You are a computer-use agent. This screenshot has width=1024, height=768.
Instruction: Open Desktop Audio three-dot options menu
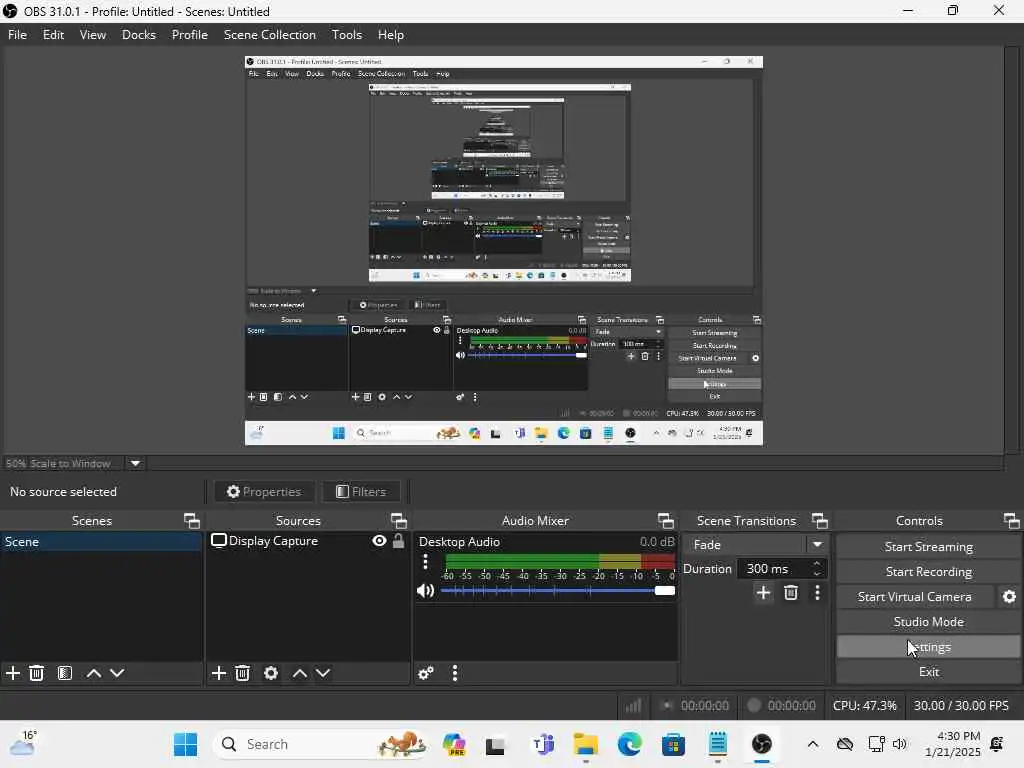click(425, 562)
